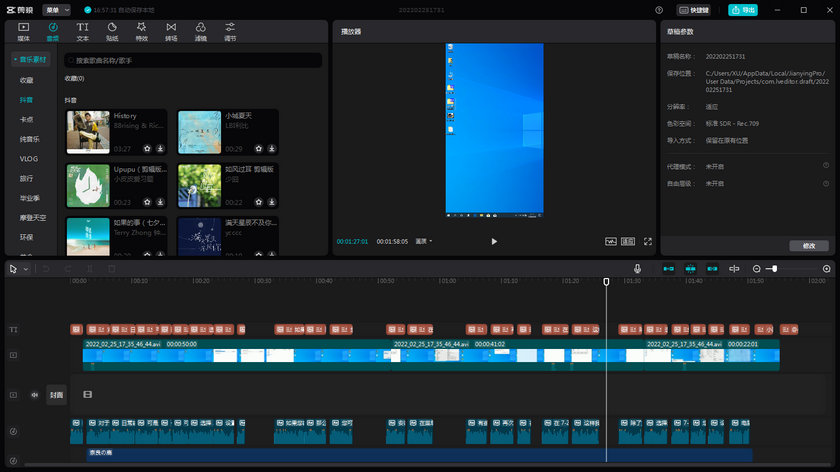Download the History song
This screenshot has height=472, width=840.
coord(160,147)
